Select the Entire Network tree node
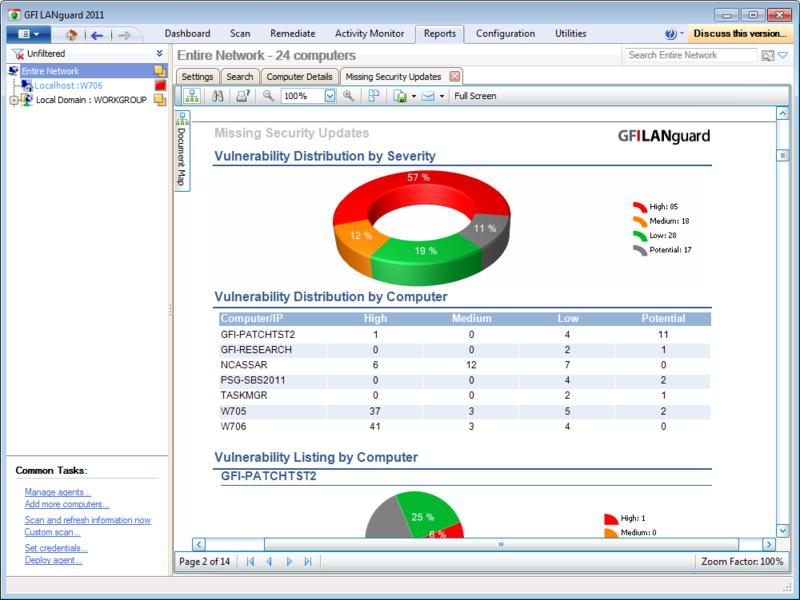Screen dimensions: 800x600 [x=50, y=71]
